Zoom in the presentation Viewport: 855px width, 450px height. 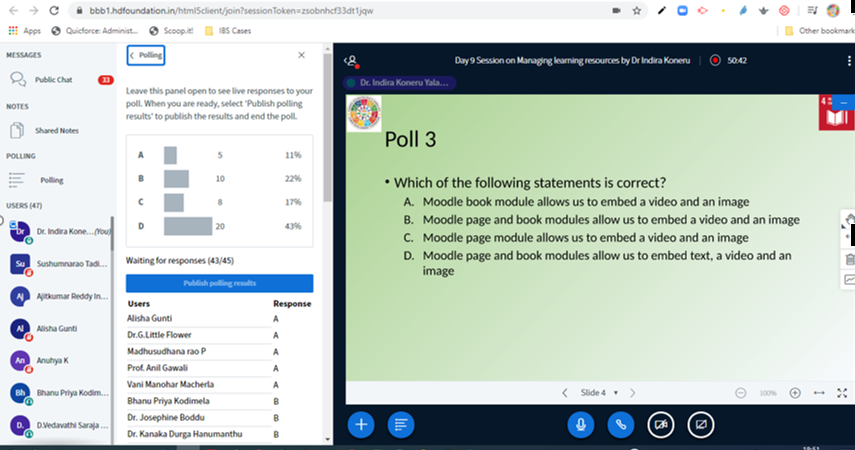pyautogui.click(x=795, y=393)
